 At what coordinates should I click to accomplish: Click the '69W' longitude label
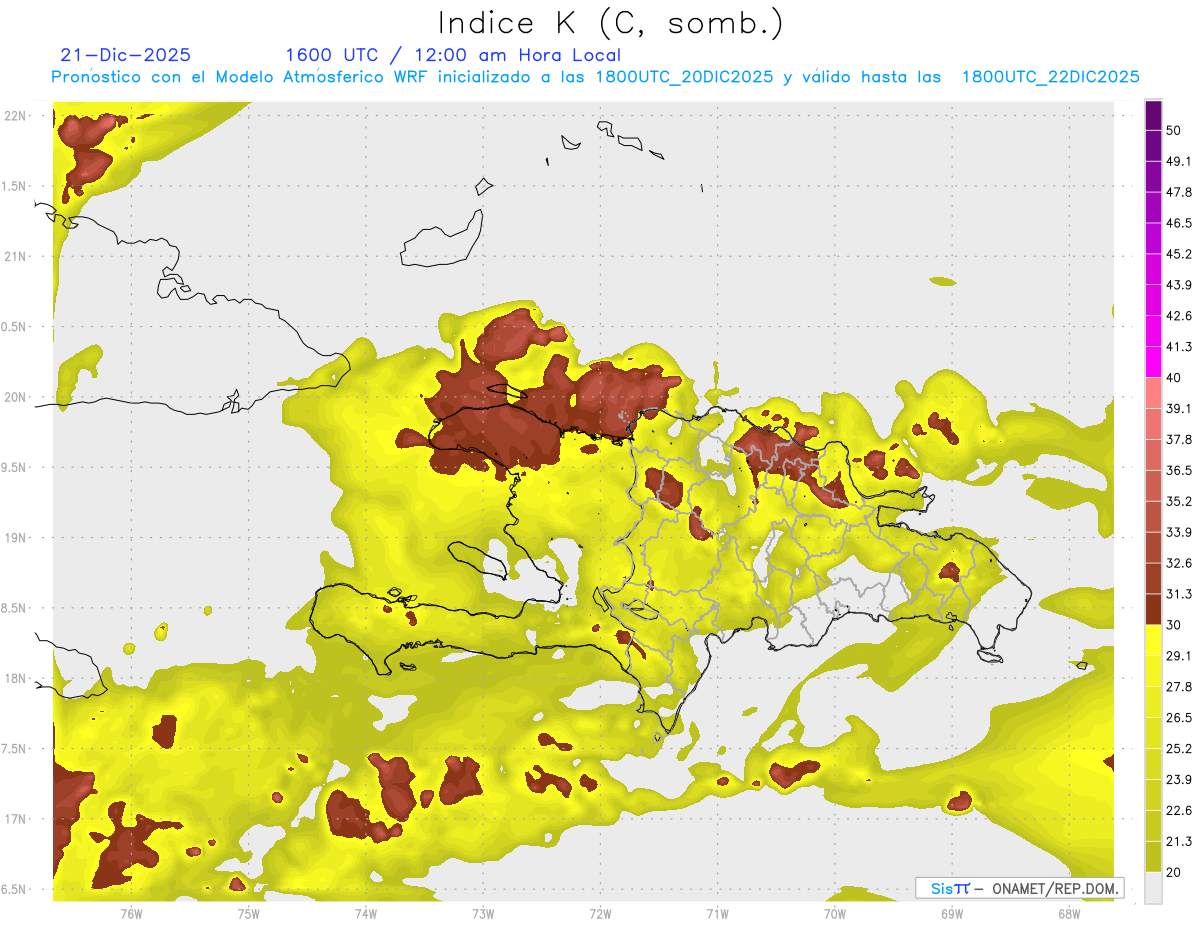(951, 913)
